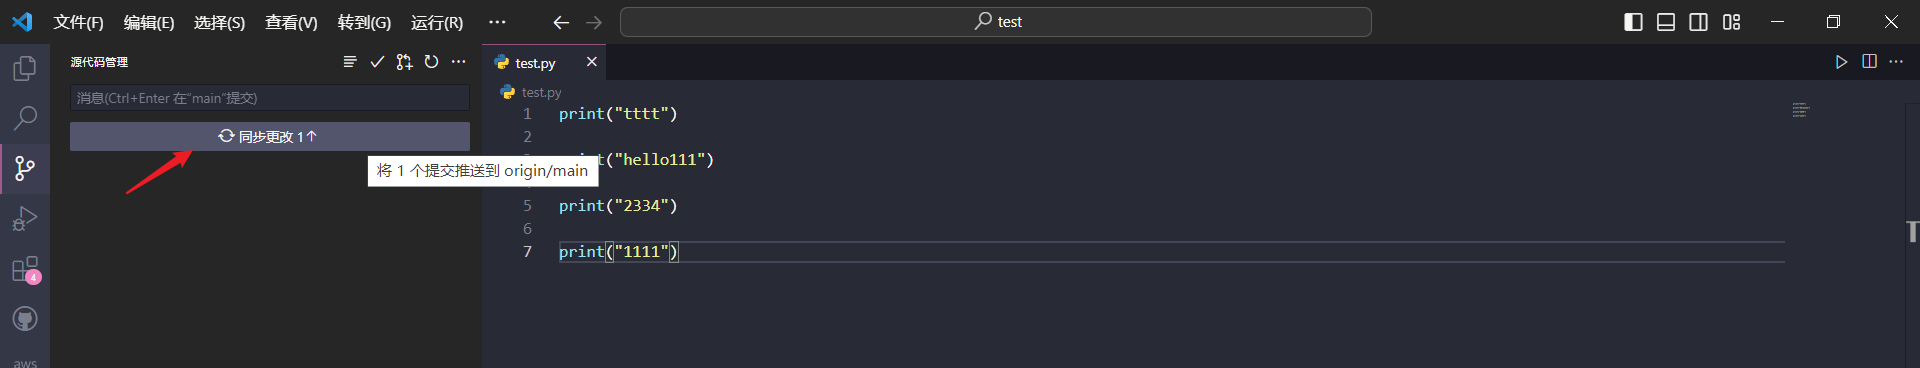Click the minimap code preview
The width and height of the screenshot is (1920, 368).
(x=1801, y=110)
